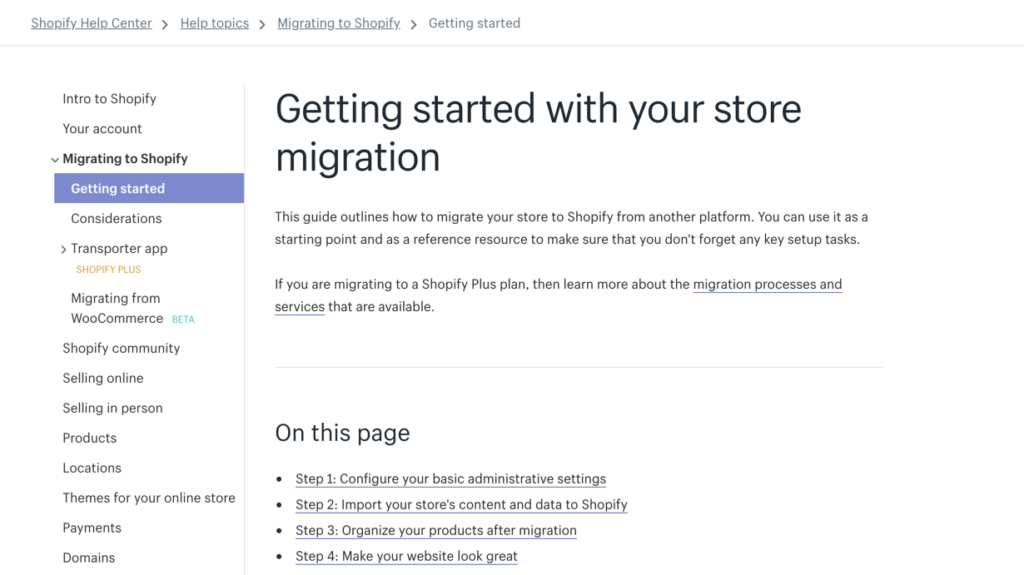Go to Help topics breadcrumb
Image resolution: width=1024 pixels, height=575 pixels.
pyautogui.click(x=214, y=23)
